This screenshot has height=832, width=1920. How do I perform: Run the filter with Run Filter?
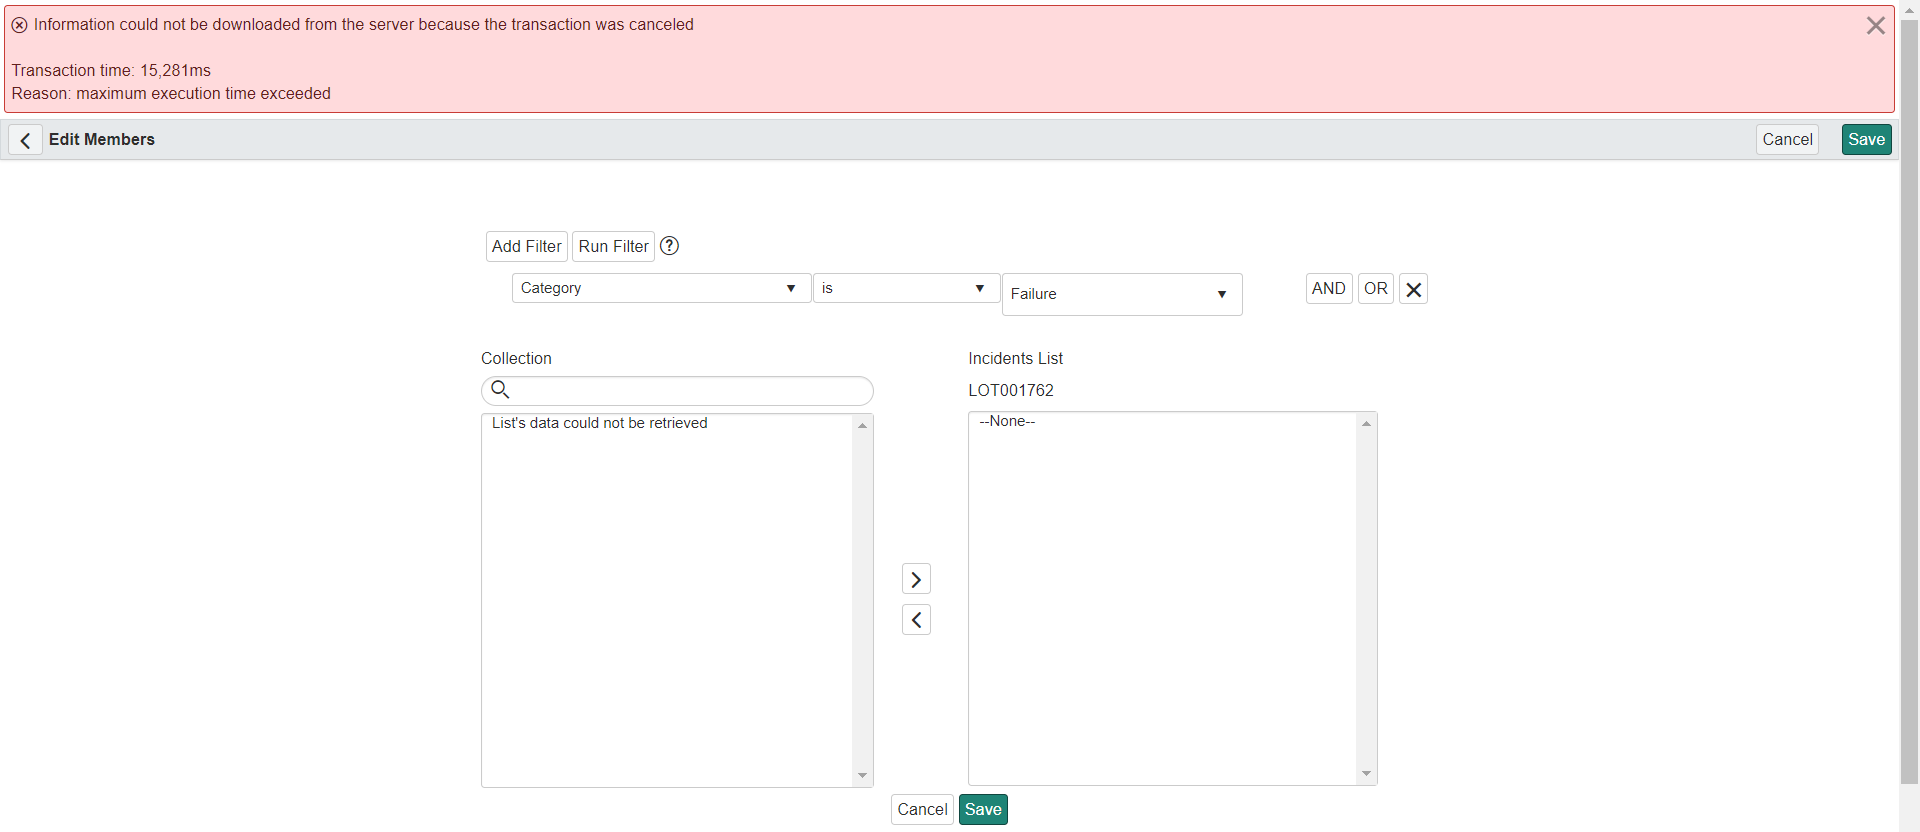[613, 246]
